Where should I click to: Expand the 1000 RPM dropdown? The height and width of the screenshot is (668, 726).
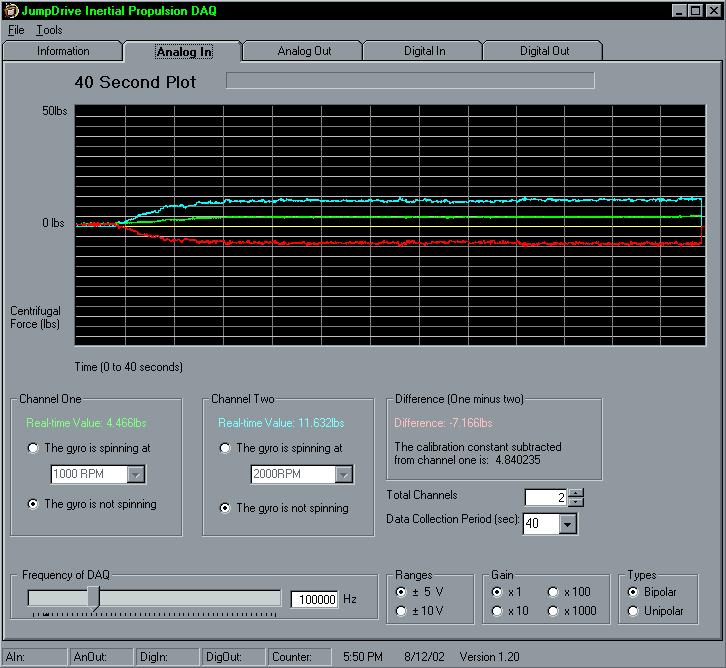click(136, 474)
